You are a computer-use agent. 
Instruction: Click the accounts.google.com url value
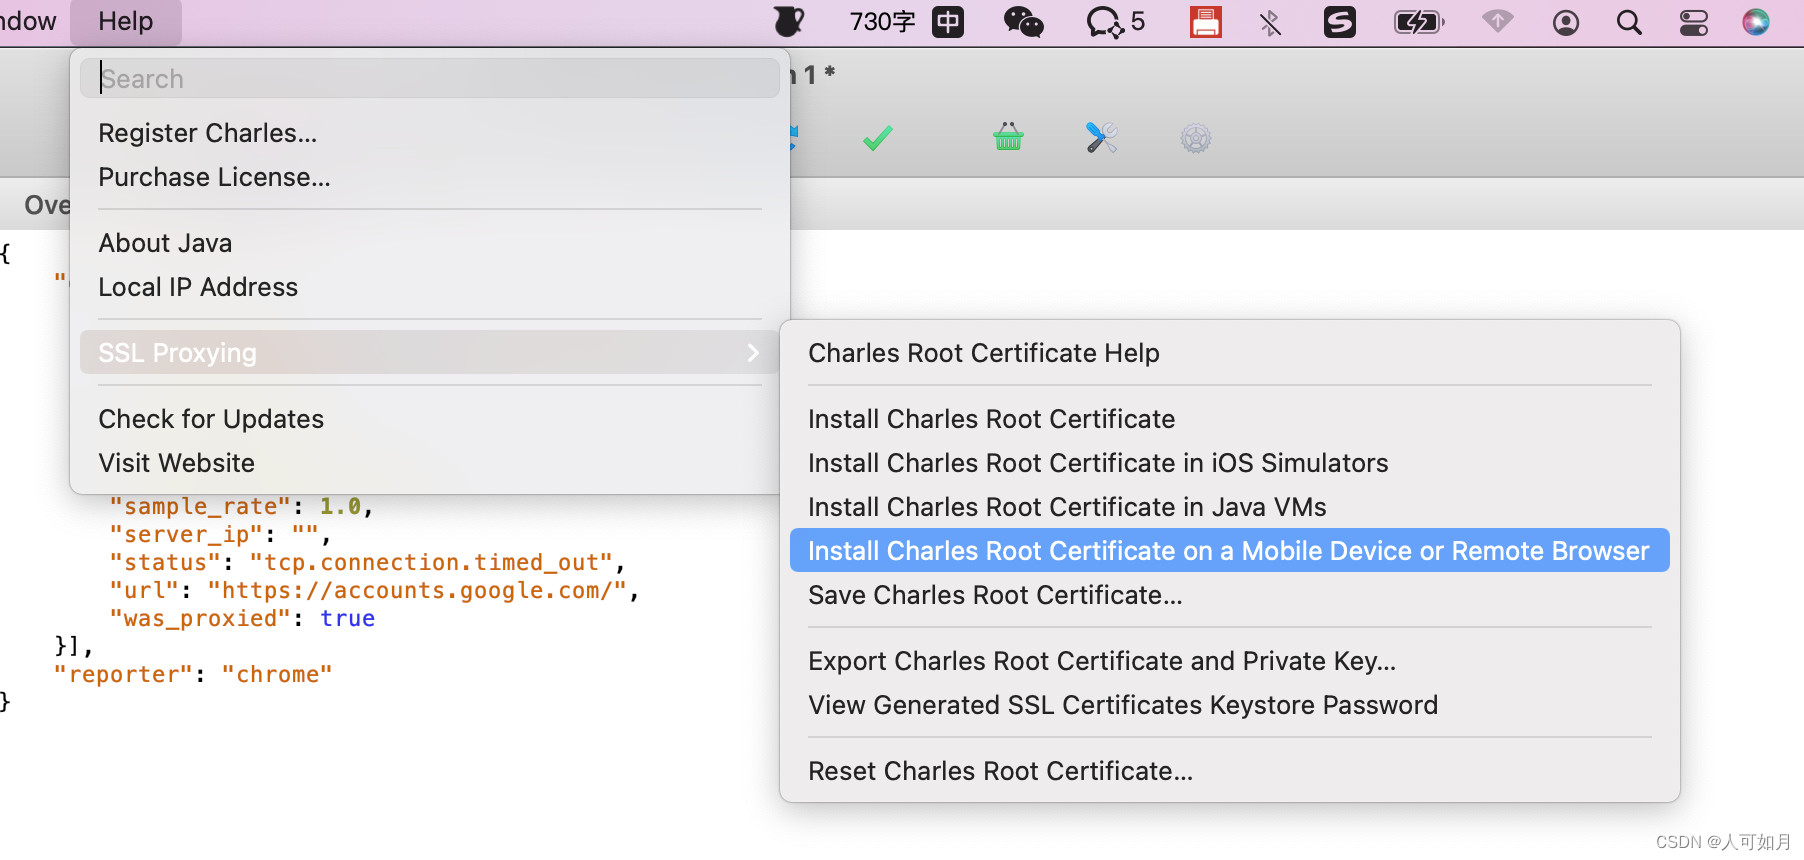417,590
